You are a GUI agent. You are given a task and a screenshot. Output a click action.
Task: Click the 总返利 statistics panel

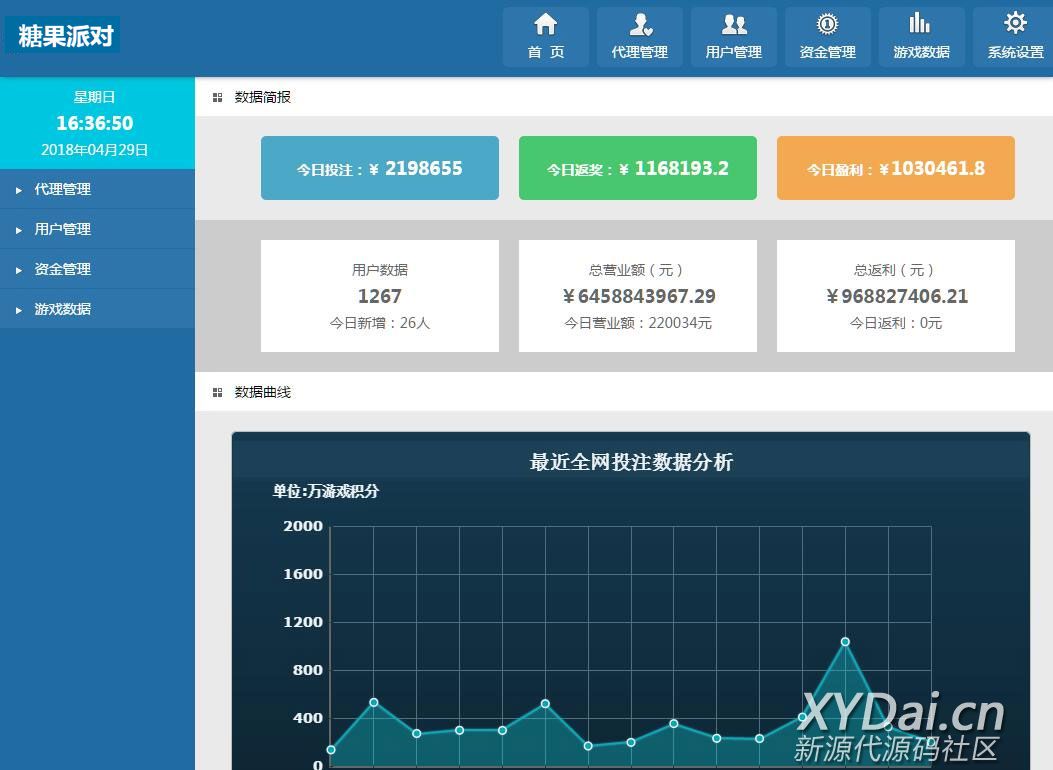[x=896, y=296]
